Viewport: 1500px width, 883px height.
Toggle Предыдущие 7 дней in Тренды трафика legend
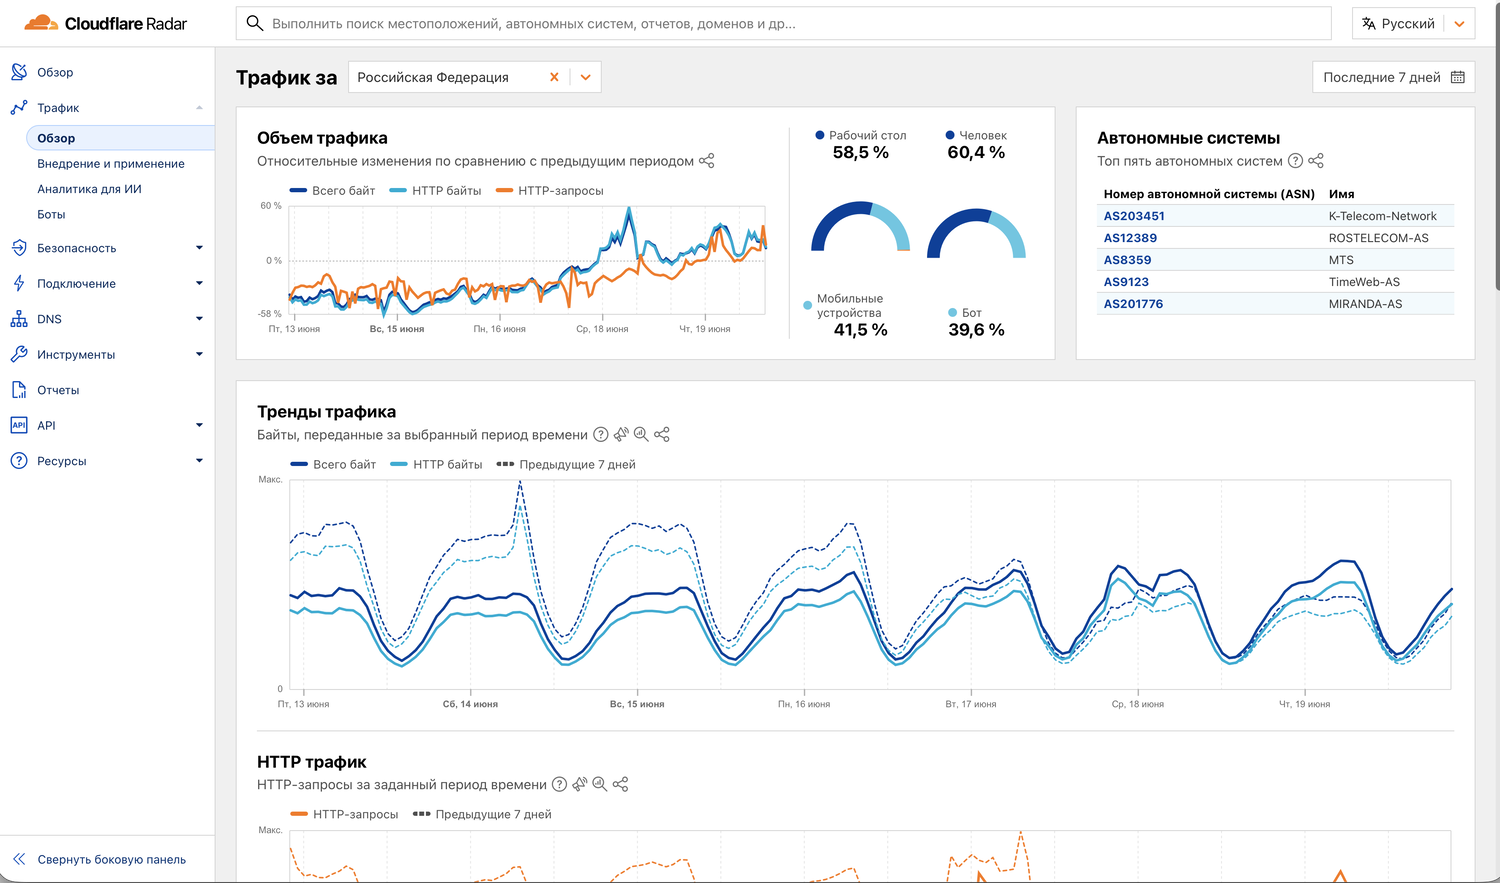(566, 465)
